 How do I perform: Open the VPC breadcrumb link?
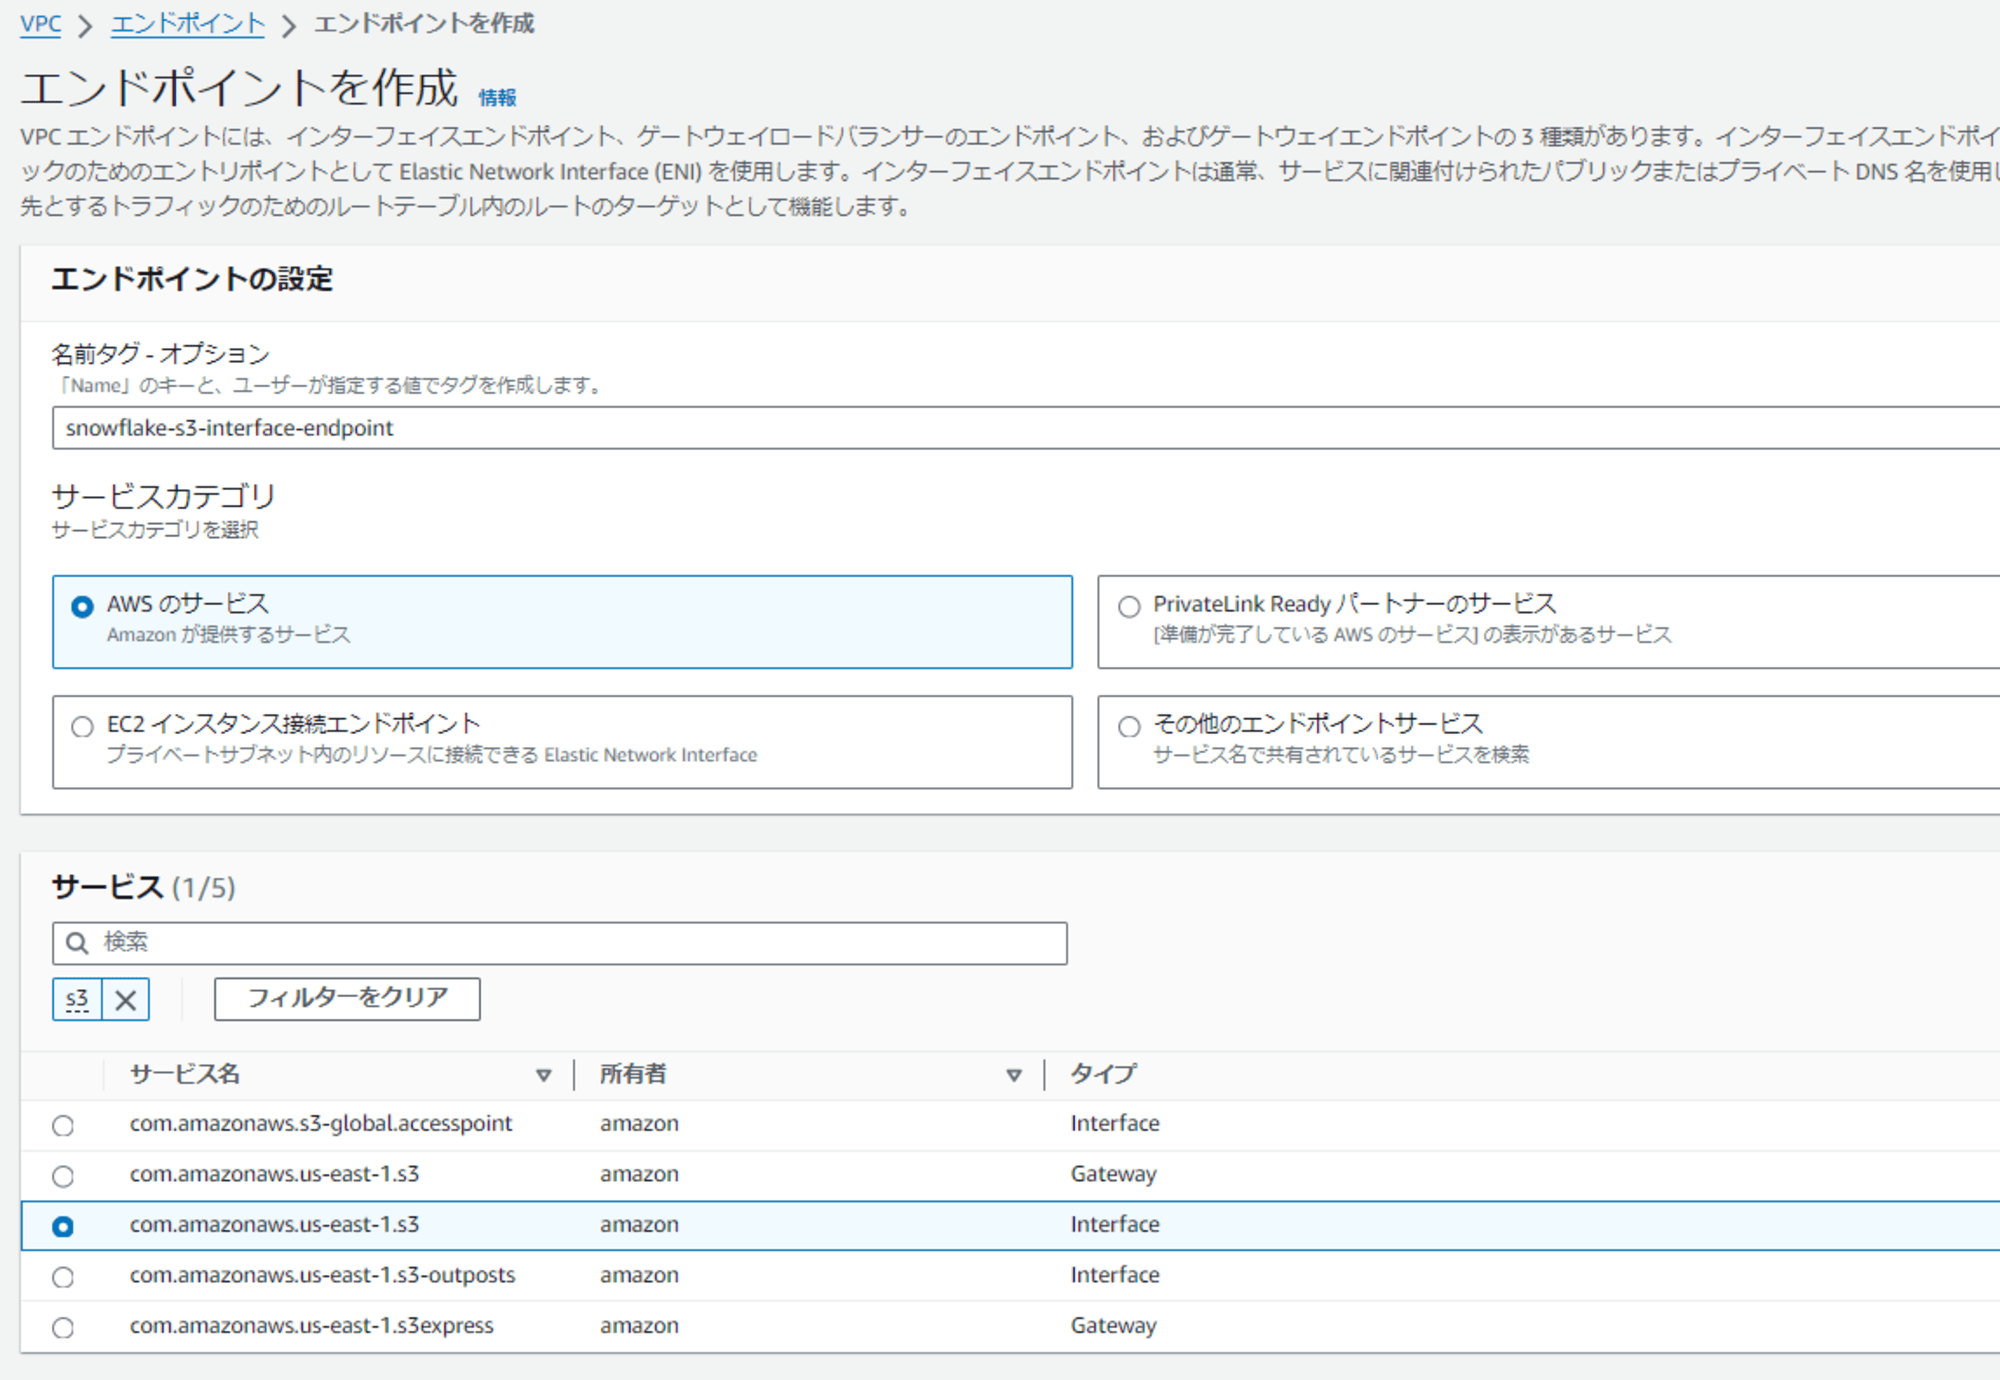40,23
